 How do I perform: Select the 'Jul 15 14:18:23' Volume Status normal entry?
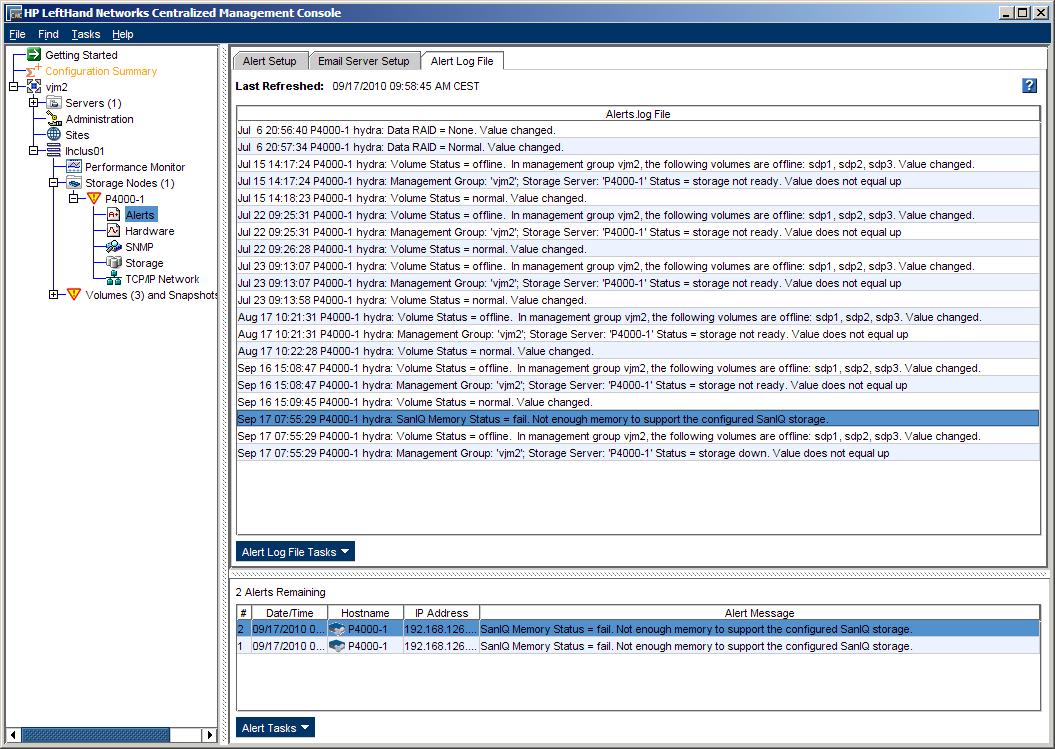(638, 198)
